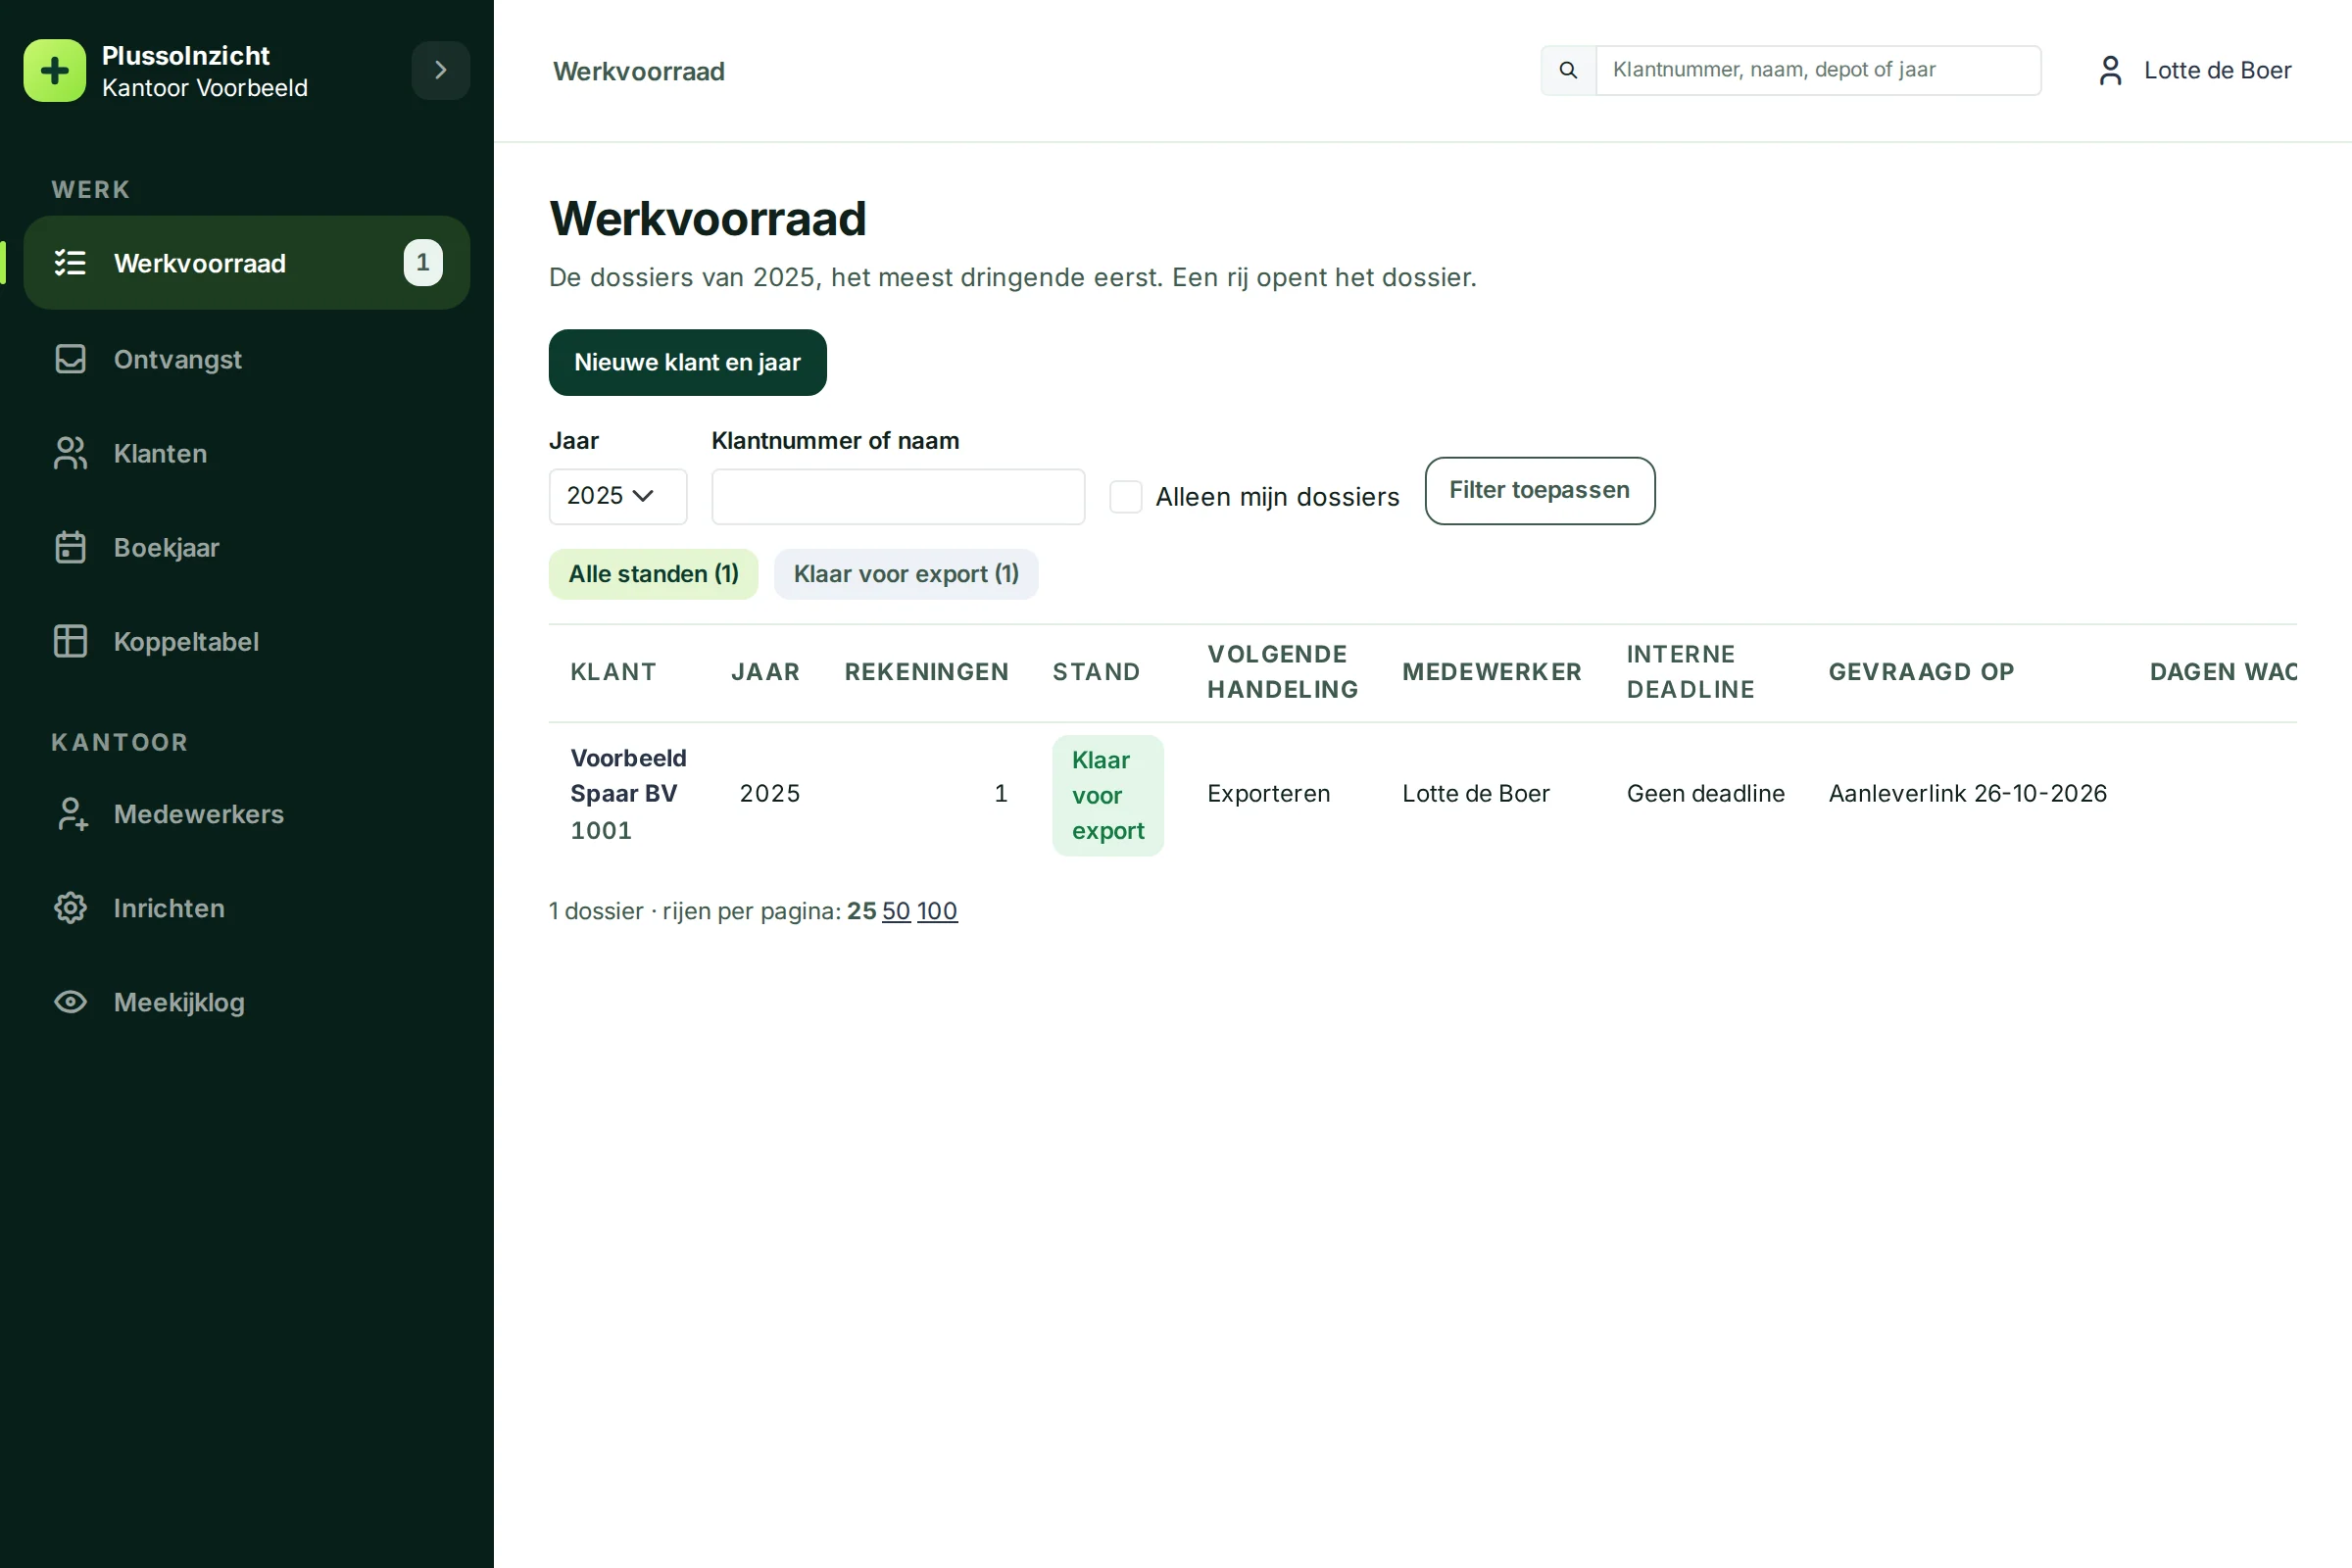Set rows per page to 50
The height and width of the screenshot is (1568, 2352).
(x=896, y=911)
